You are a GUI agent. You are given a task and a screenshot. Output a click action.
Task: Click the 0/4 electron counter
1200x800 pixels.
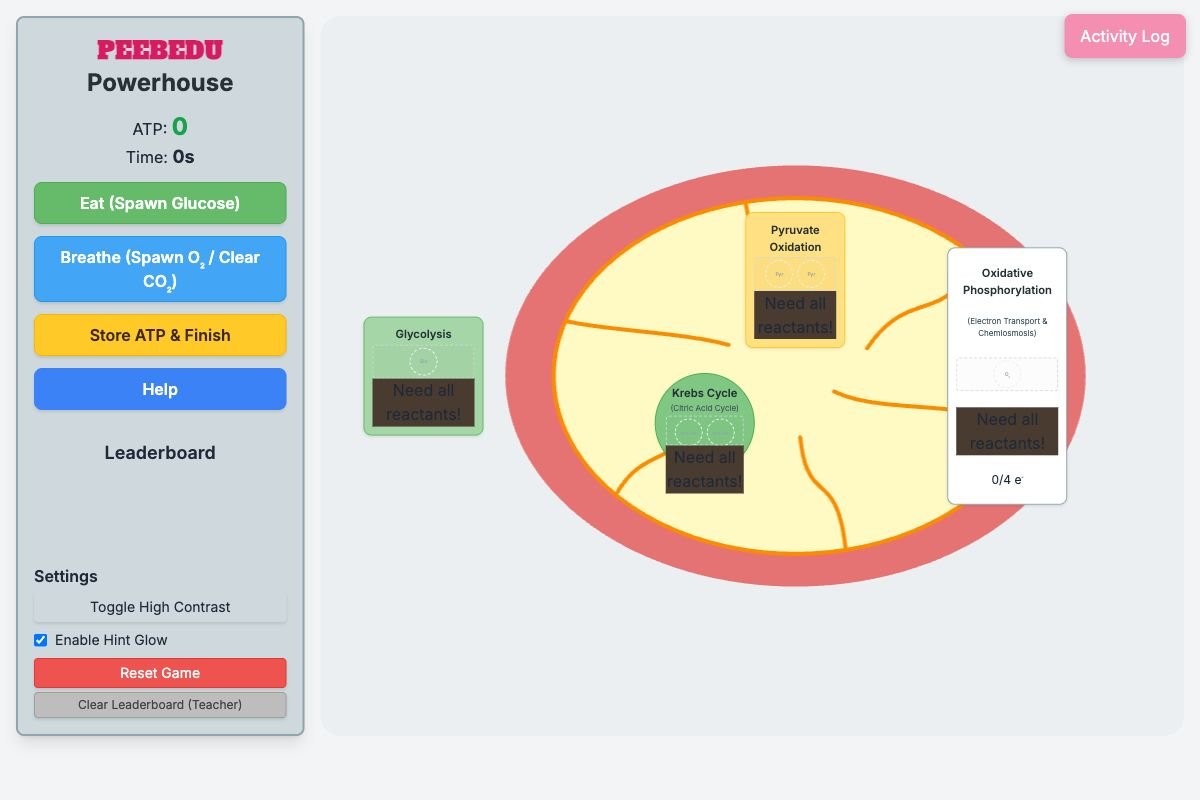(1007, 480)
